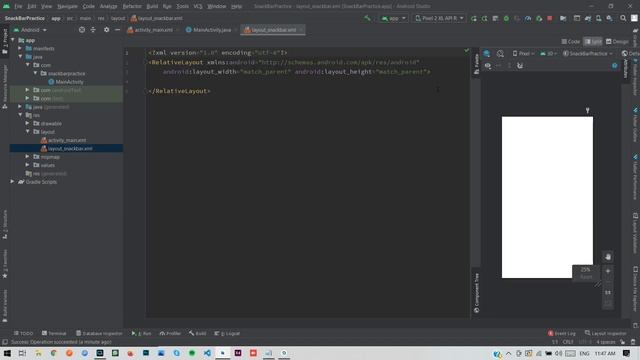Viewport: 640px width, 360px height.
Task: Open the Event Log tool window
Action: point(562,333)
